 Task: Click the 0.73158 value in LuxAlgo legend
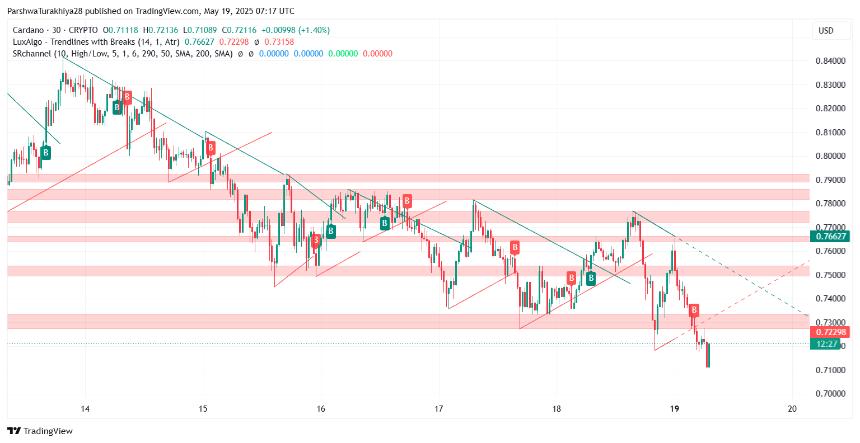tap(279, 42)
